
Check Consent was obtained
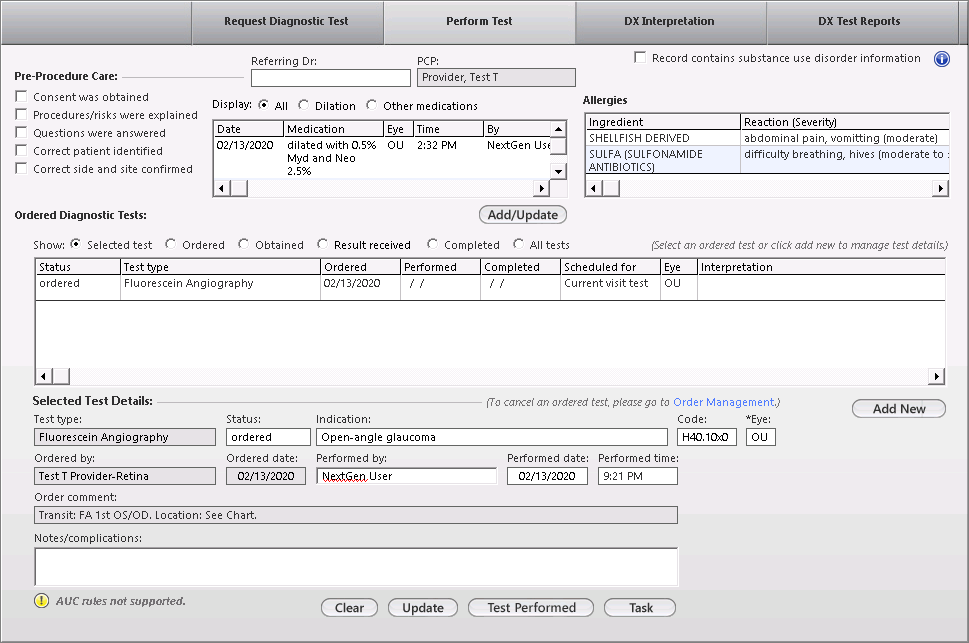[22, 96]
